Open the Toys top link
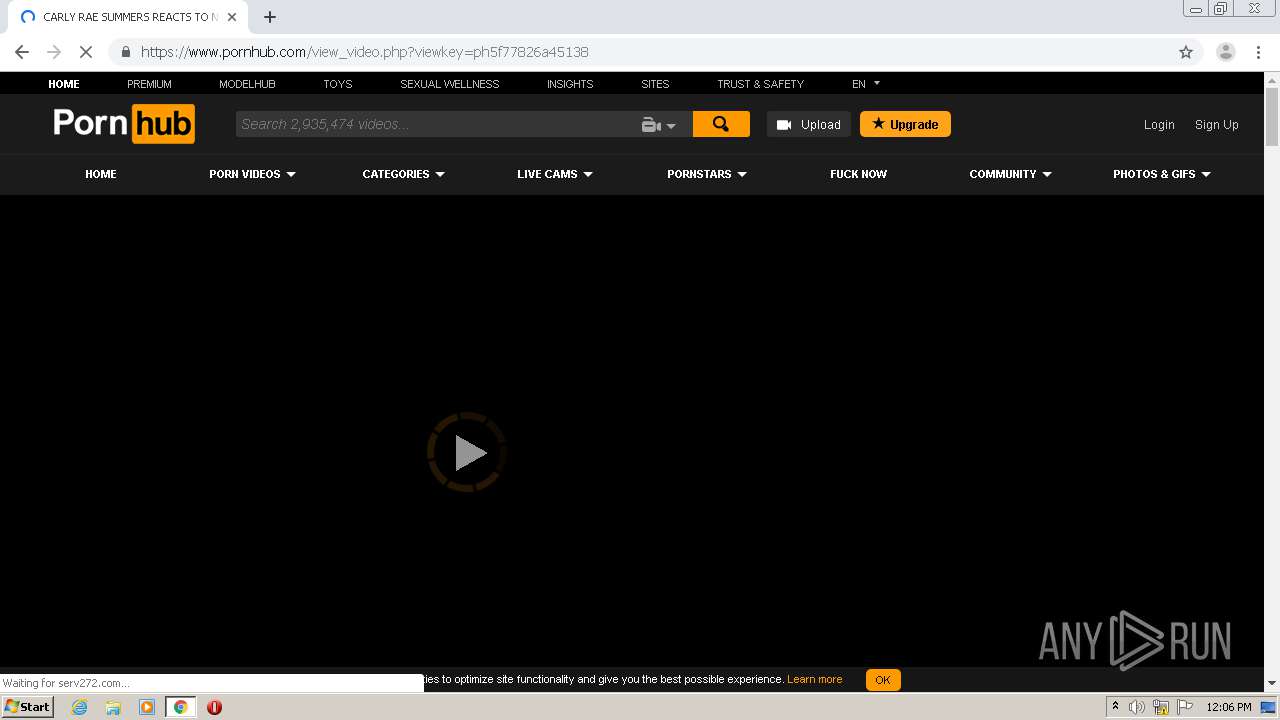Viewport: 1280px width, 720px height. (x=338, y=84)
